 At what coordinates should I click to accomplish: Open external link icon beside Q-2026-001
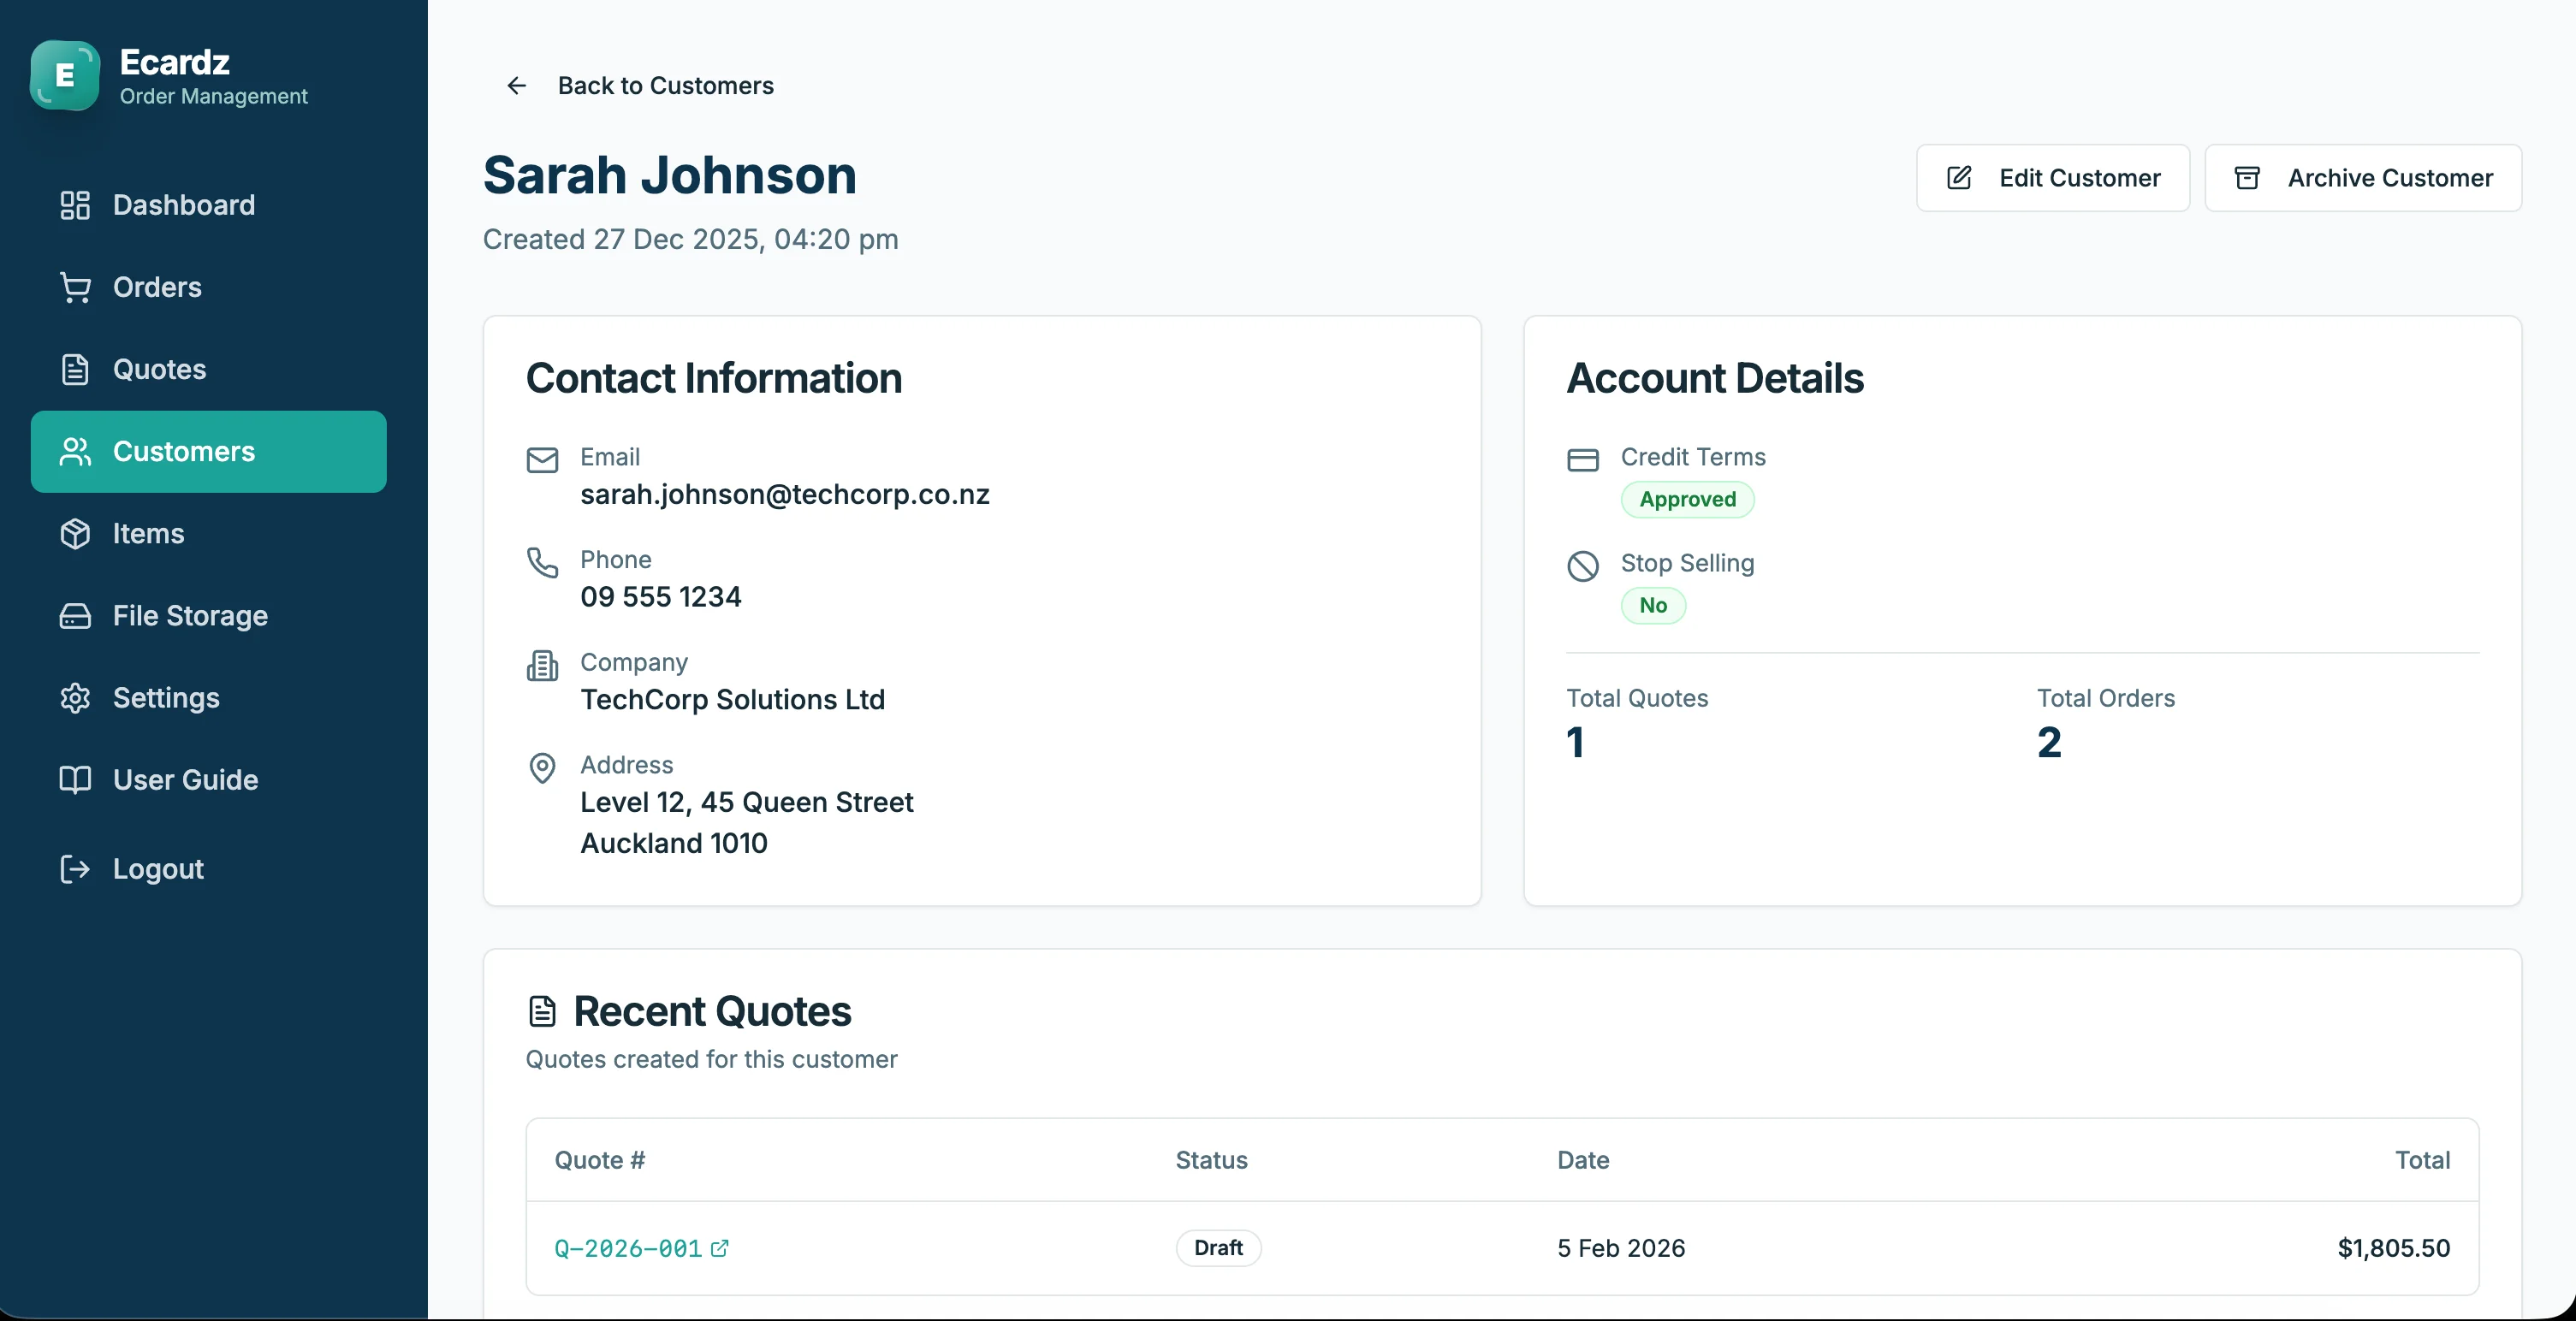click(719, 1248)
